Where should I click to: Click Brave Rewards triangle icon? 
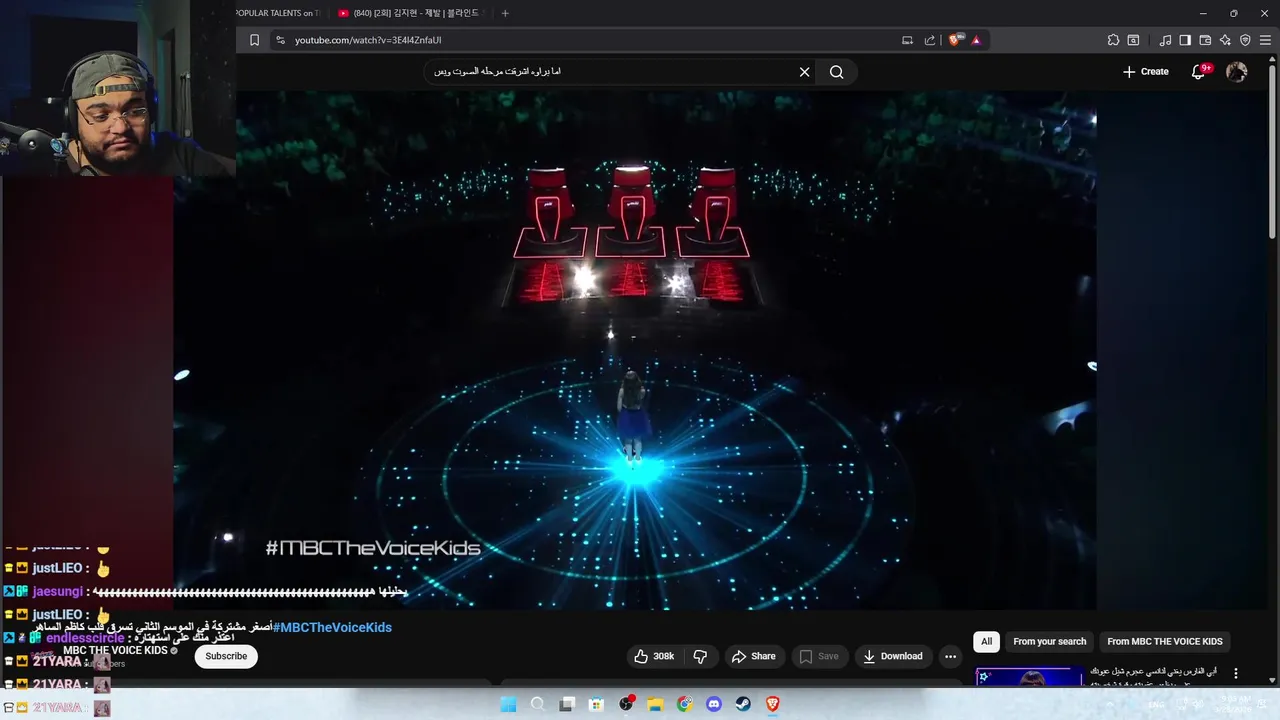[x=976, y=40]
